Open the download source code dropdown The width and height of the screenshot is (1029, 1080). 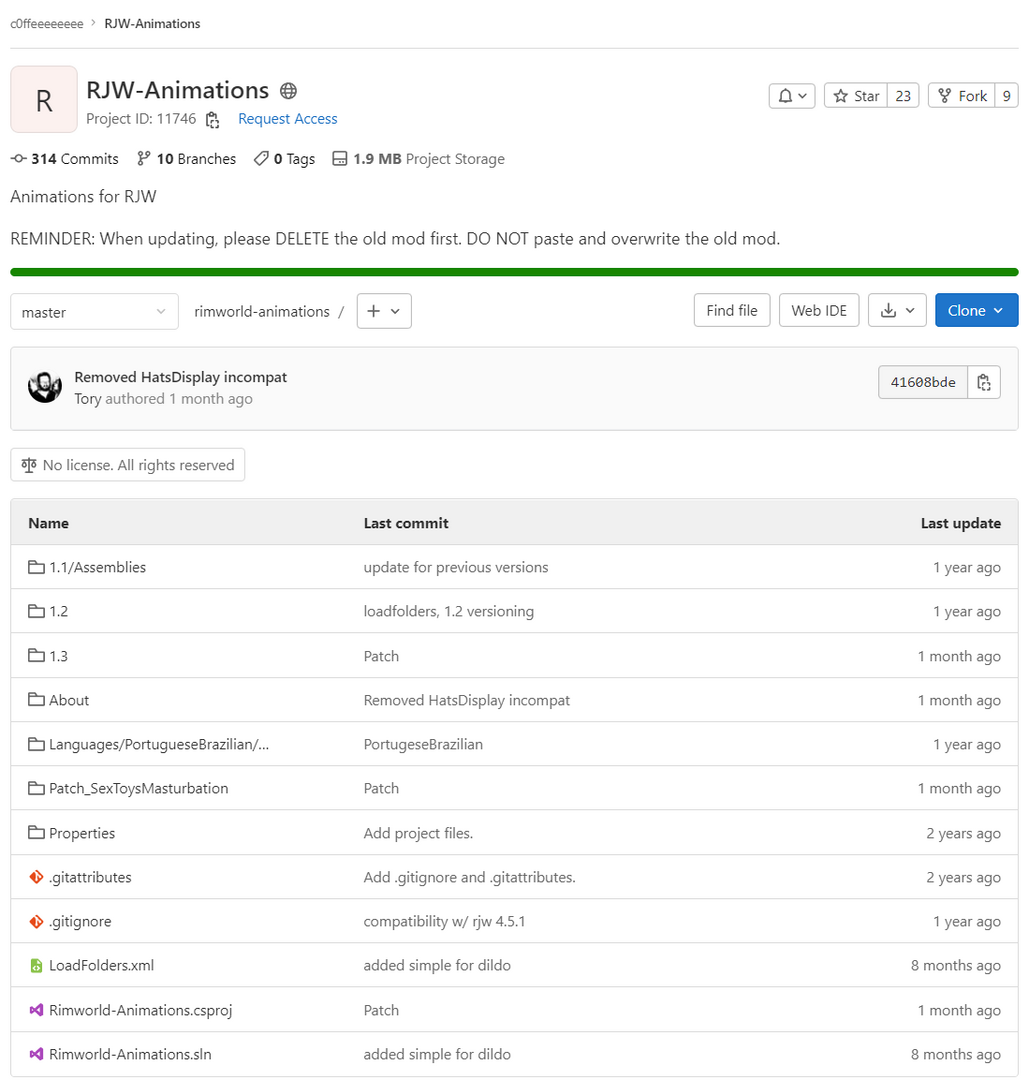(x=897, y=311)
